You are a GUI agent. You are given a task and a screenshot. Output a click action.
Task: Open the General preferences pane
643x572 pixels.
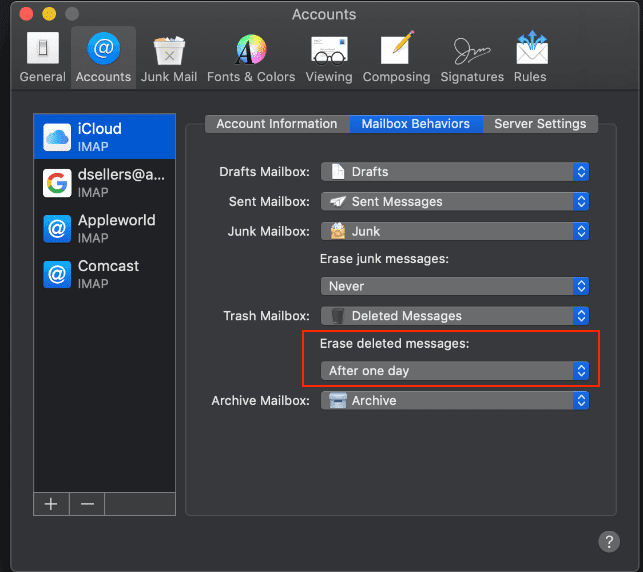coord(40,57)
